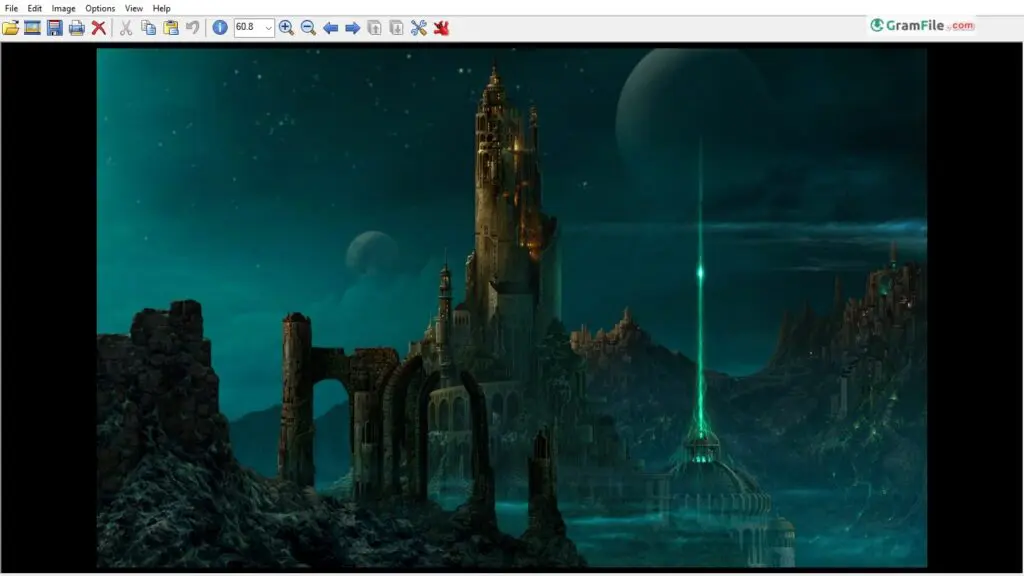This screenshot has width=1024, height=576.
Task: Delete the file with the red X icon
Action: [x=99, y=27]
